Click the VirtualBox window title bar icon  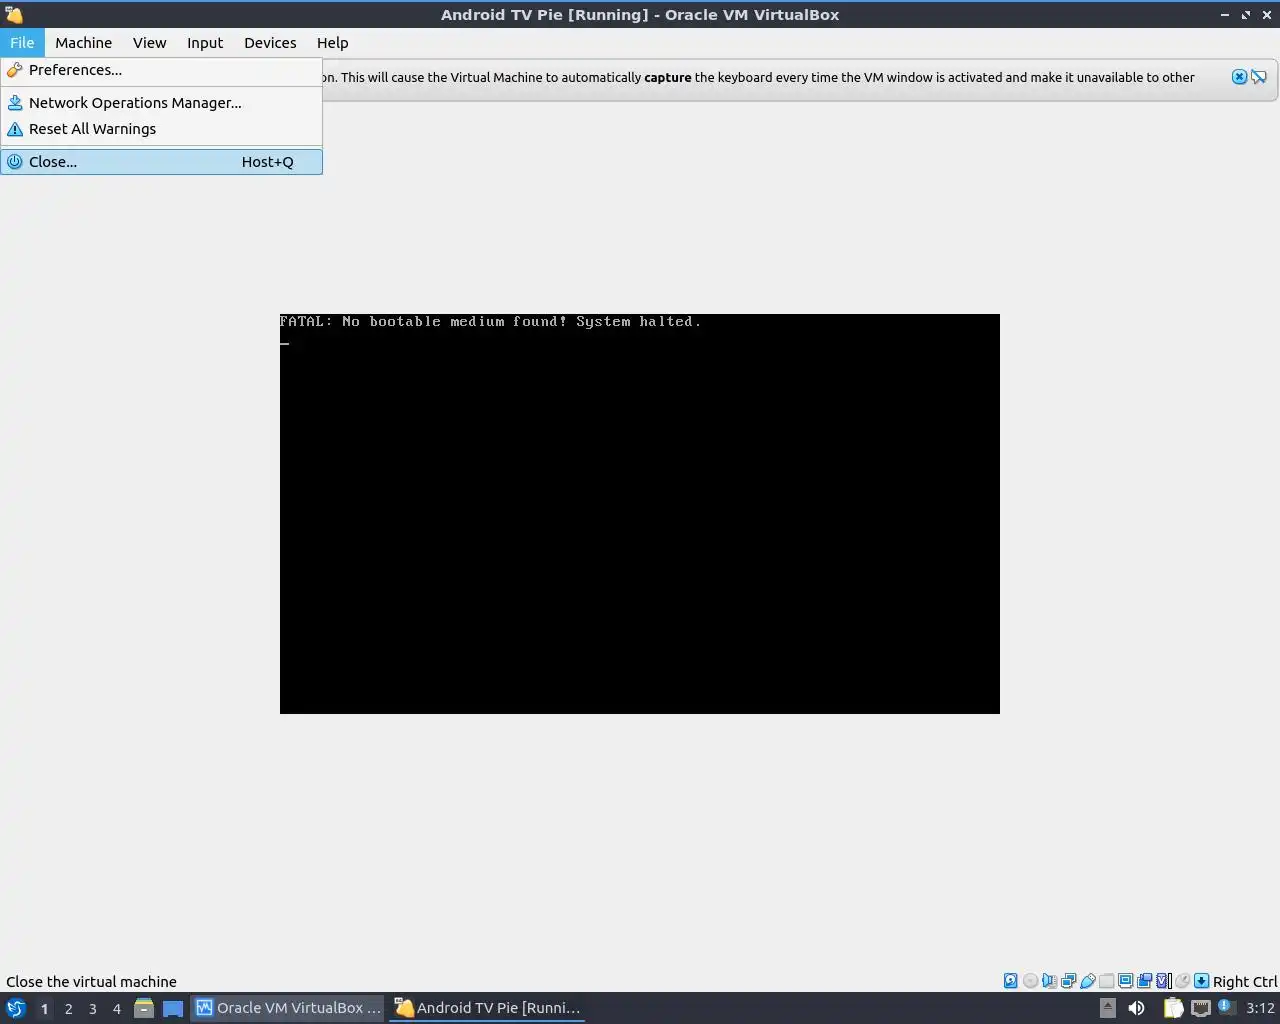click(14, 15)
